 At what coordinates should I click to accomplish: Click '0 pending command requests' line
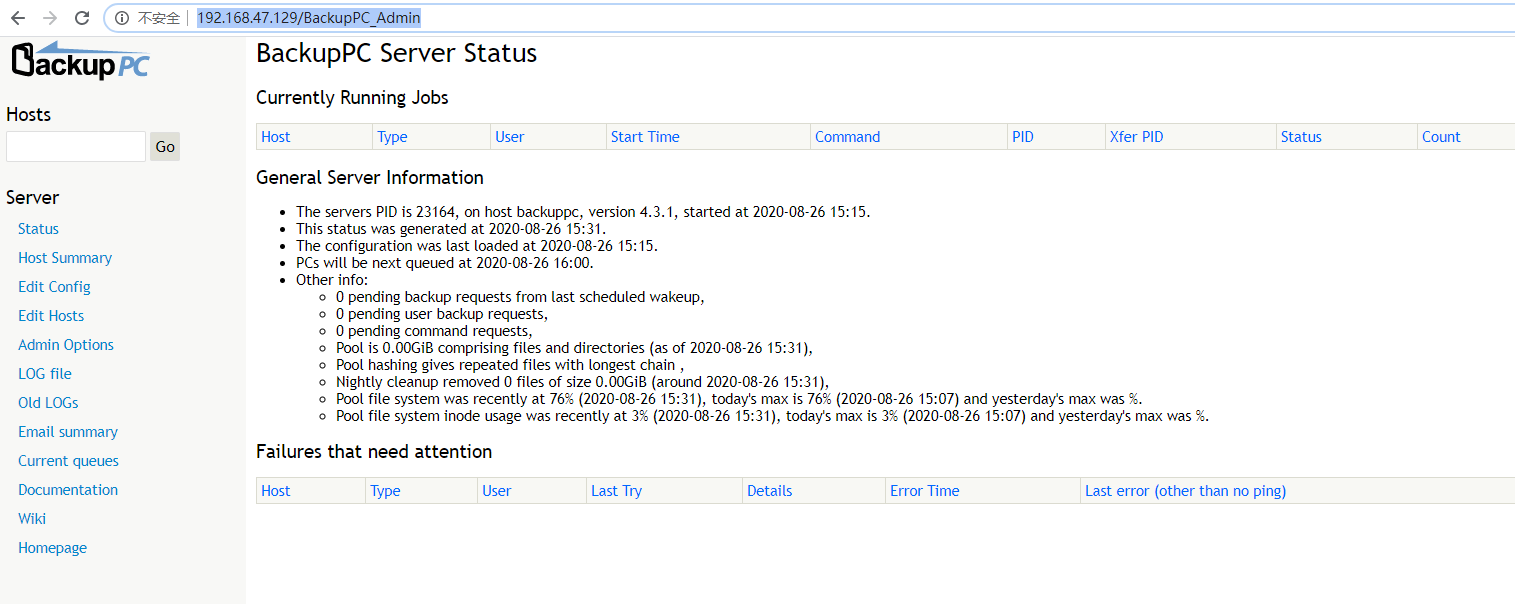click(x=434, y=331)
